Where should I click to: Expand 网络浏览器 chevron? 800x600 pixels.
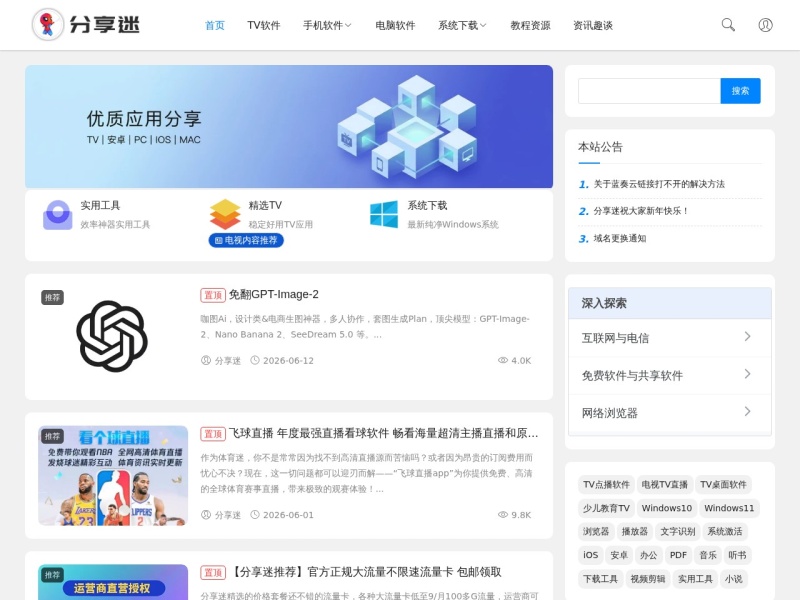pyautogui.click(x=747, y=412)
